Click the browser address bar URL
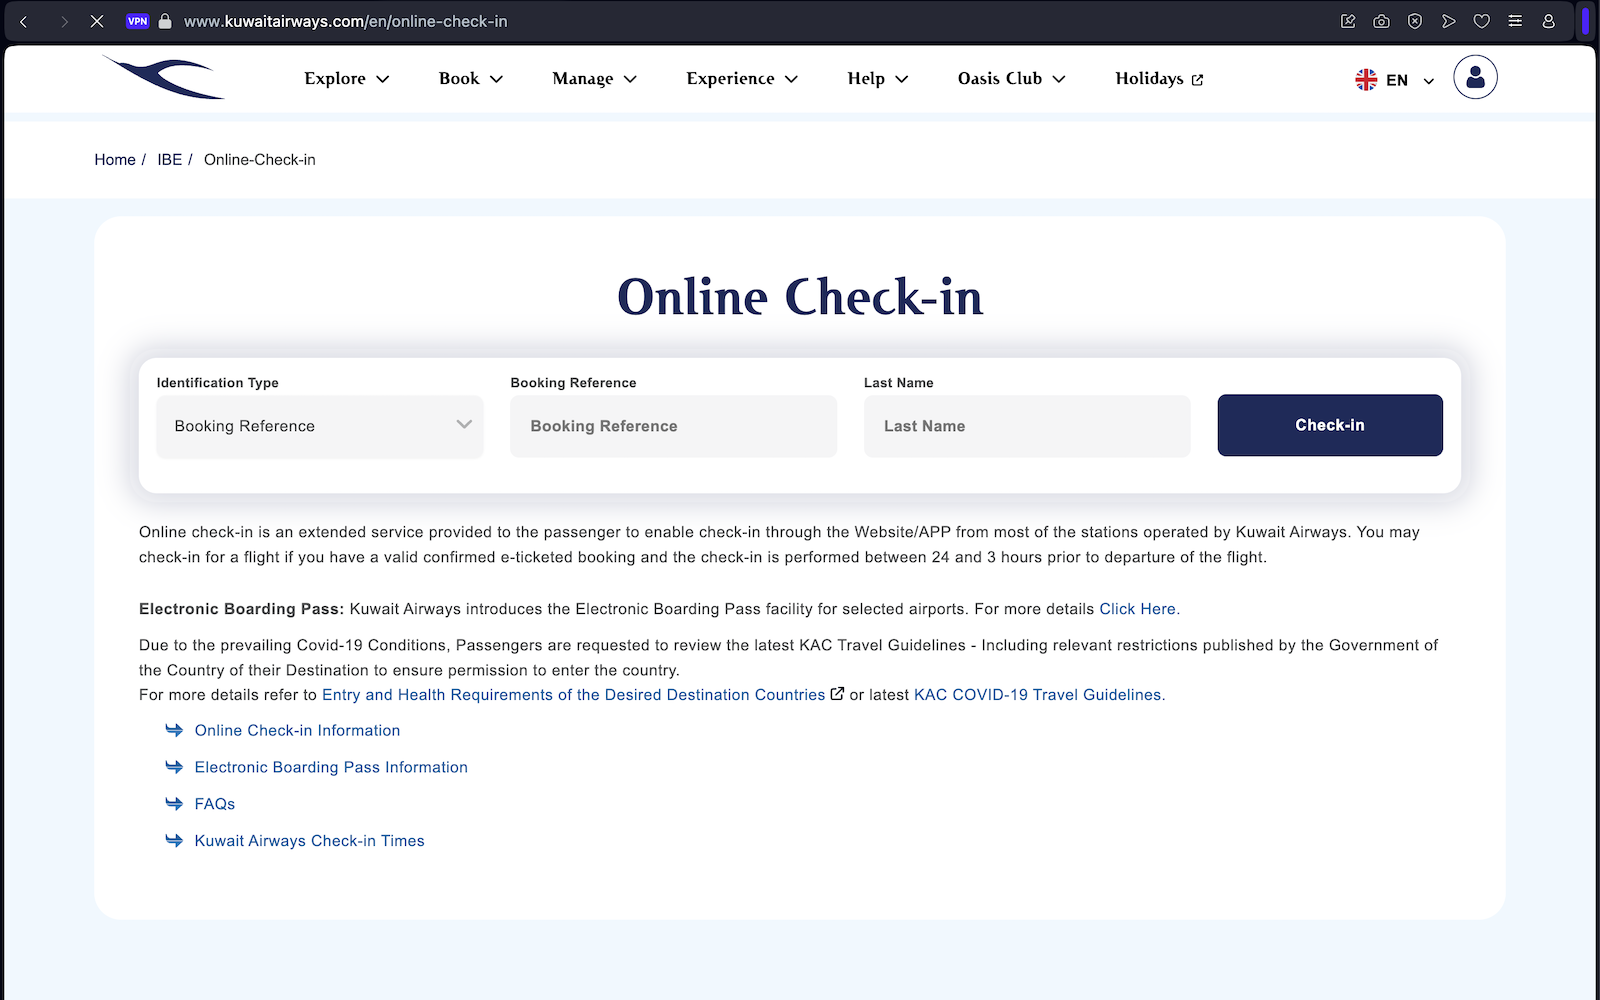The height and width of the screenshot is (1000, 1600). [345, 21]
